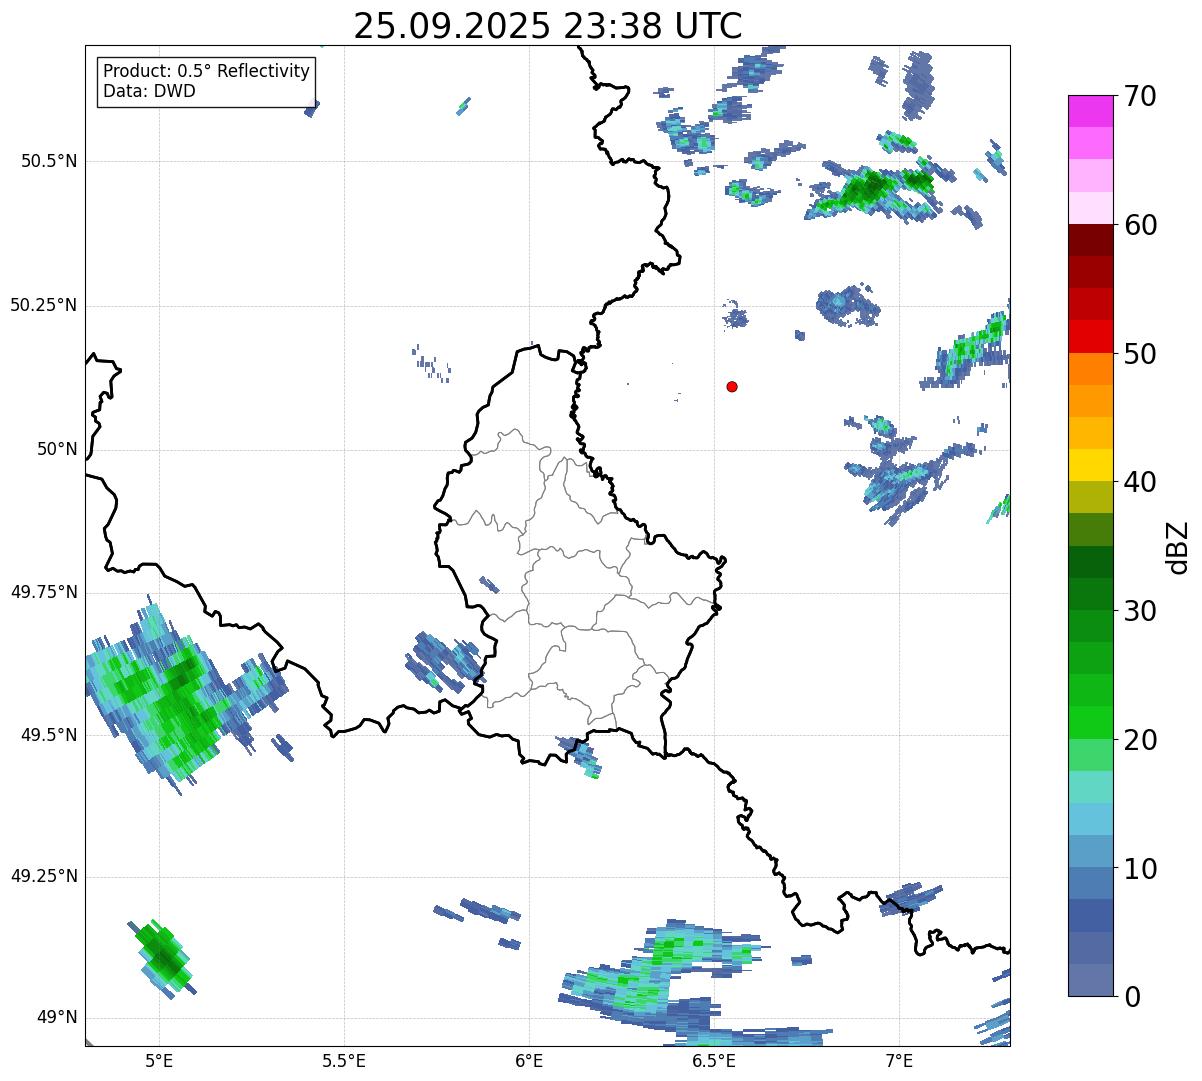1202x1081 pixels.
Task: Click the 49°N latitude label
Action: [x=57, y=1018]
